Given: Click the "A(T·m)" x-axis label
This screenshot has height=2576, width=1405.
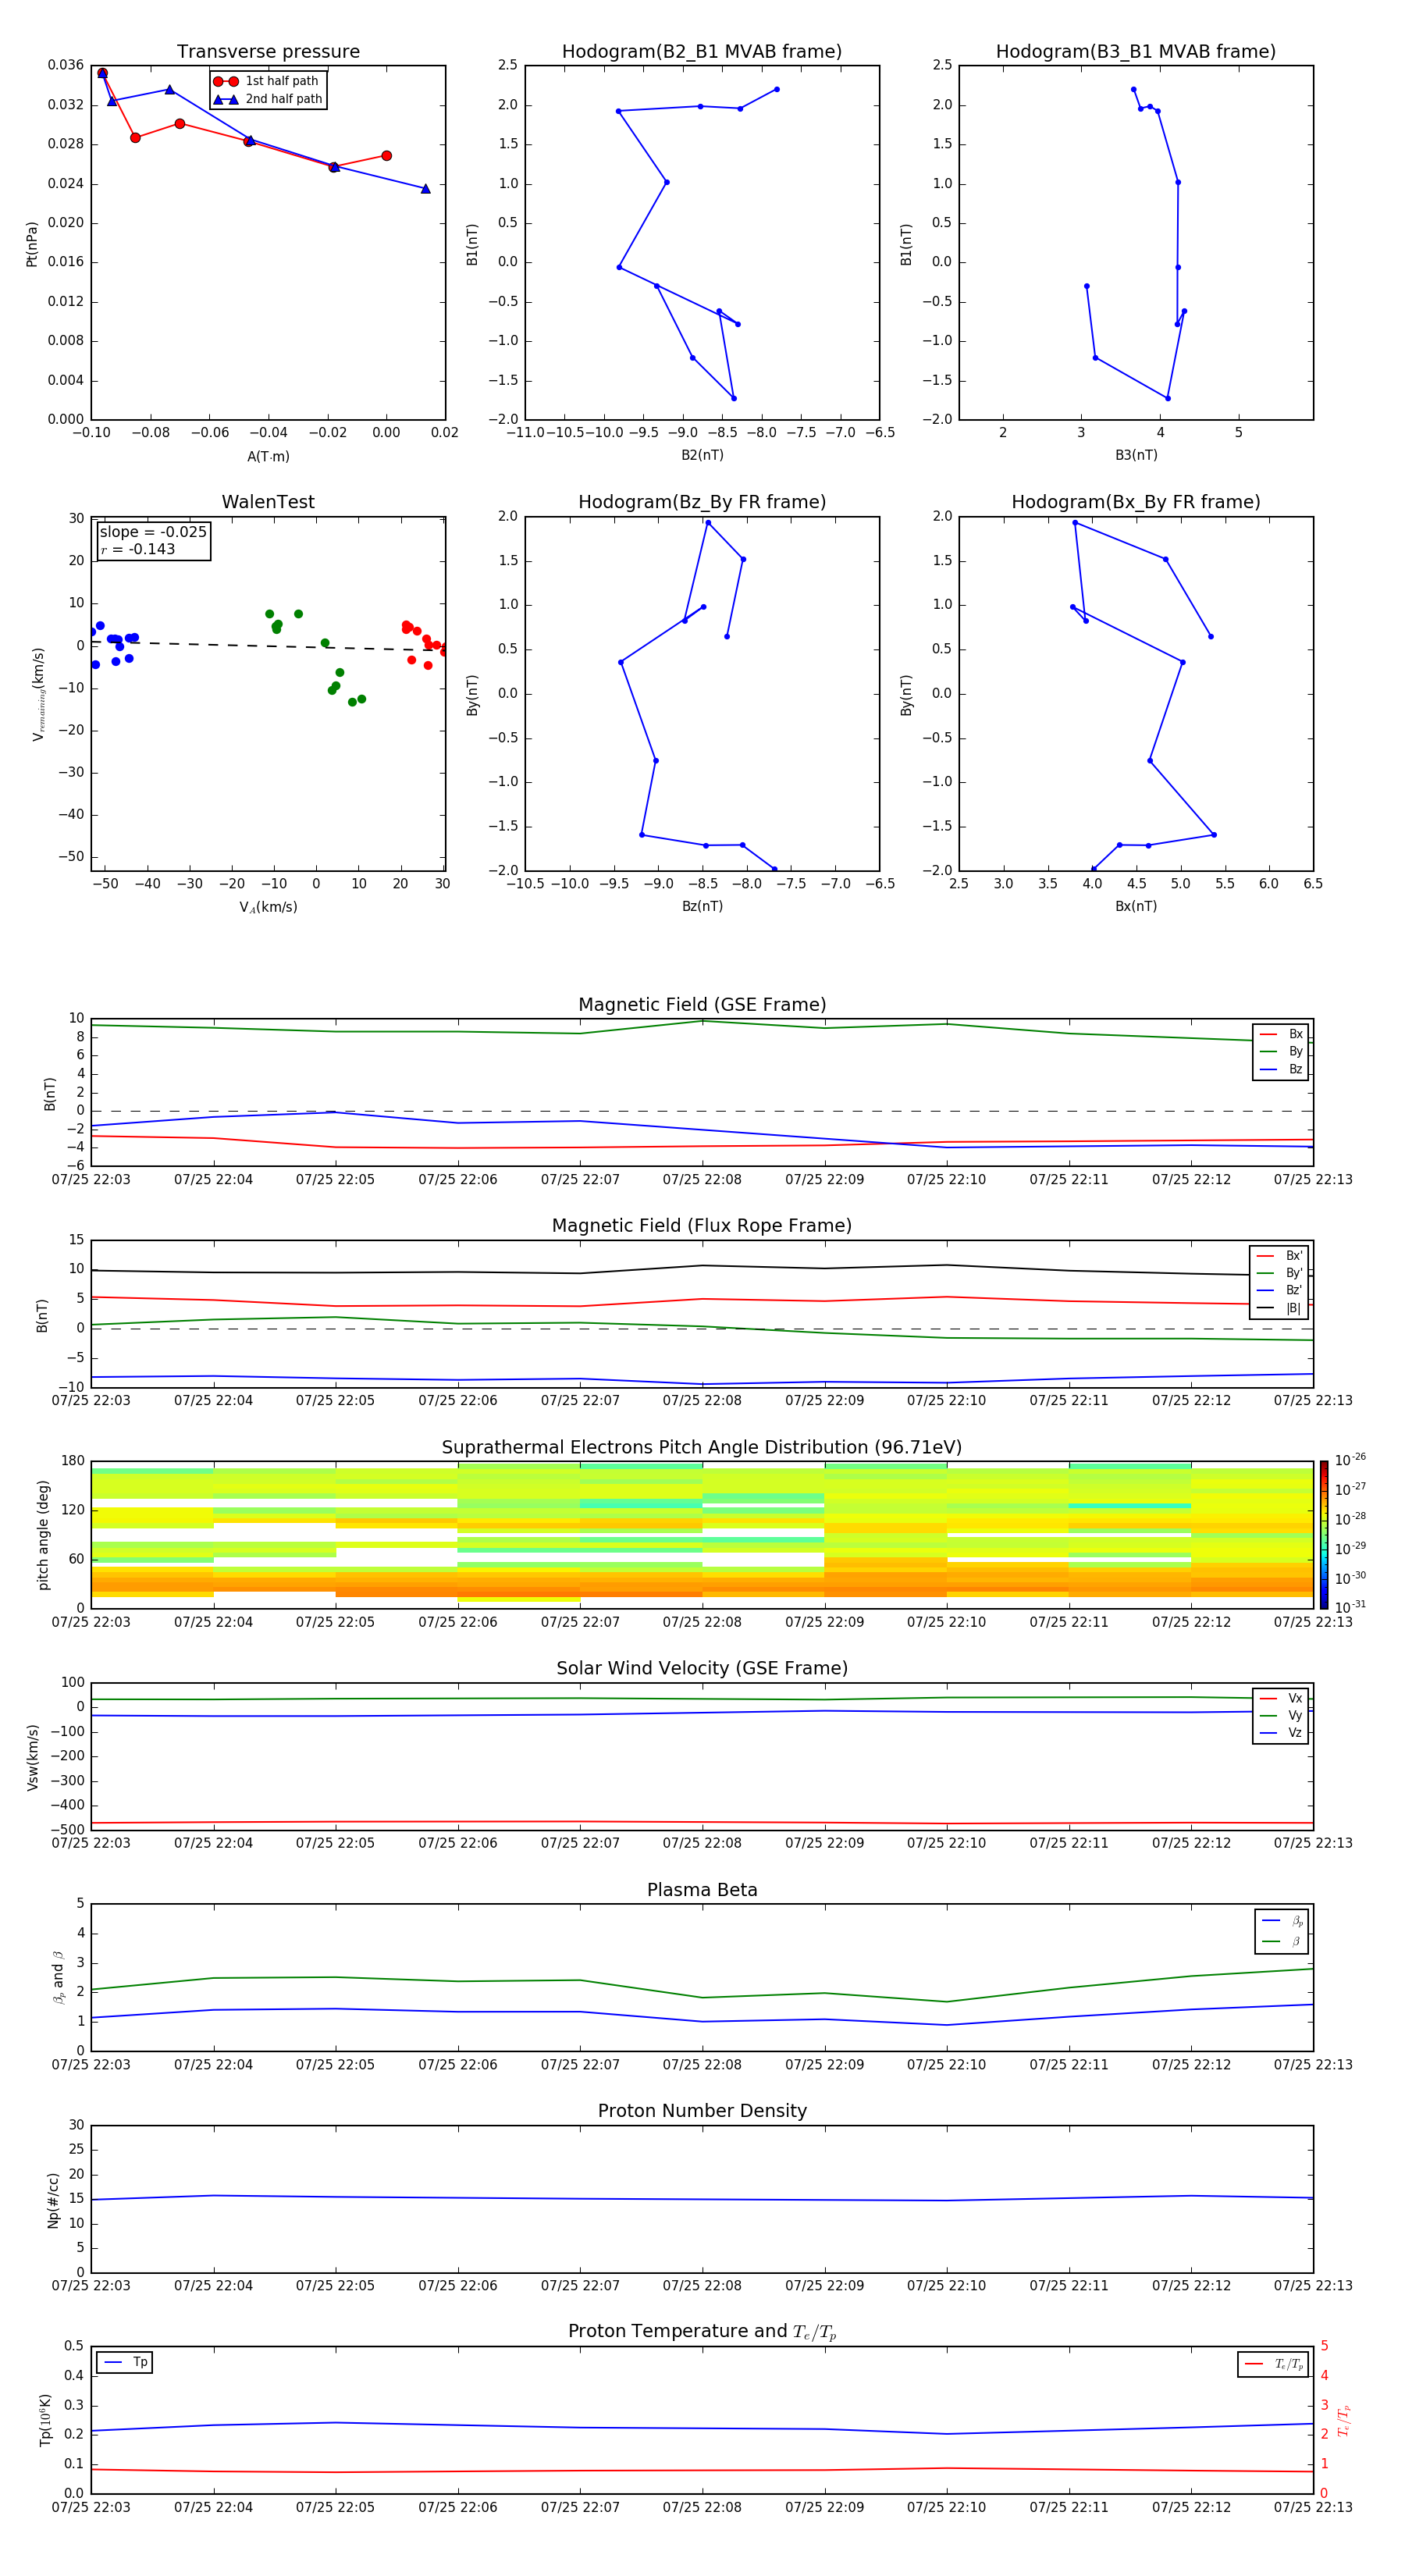Looking at the screenshot, I should pos(268,456).
